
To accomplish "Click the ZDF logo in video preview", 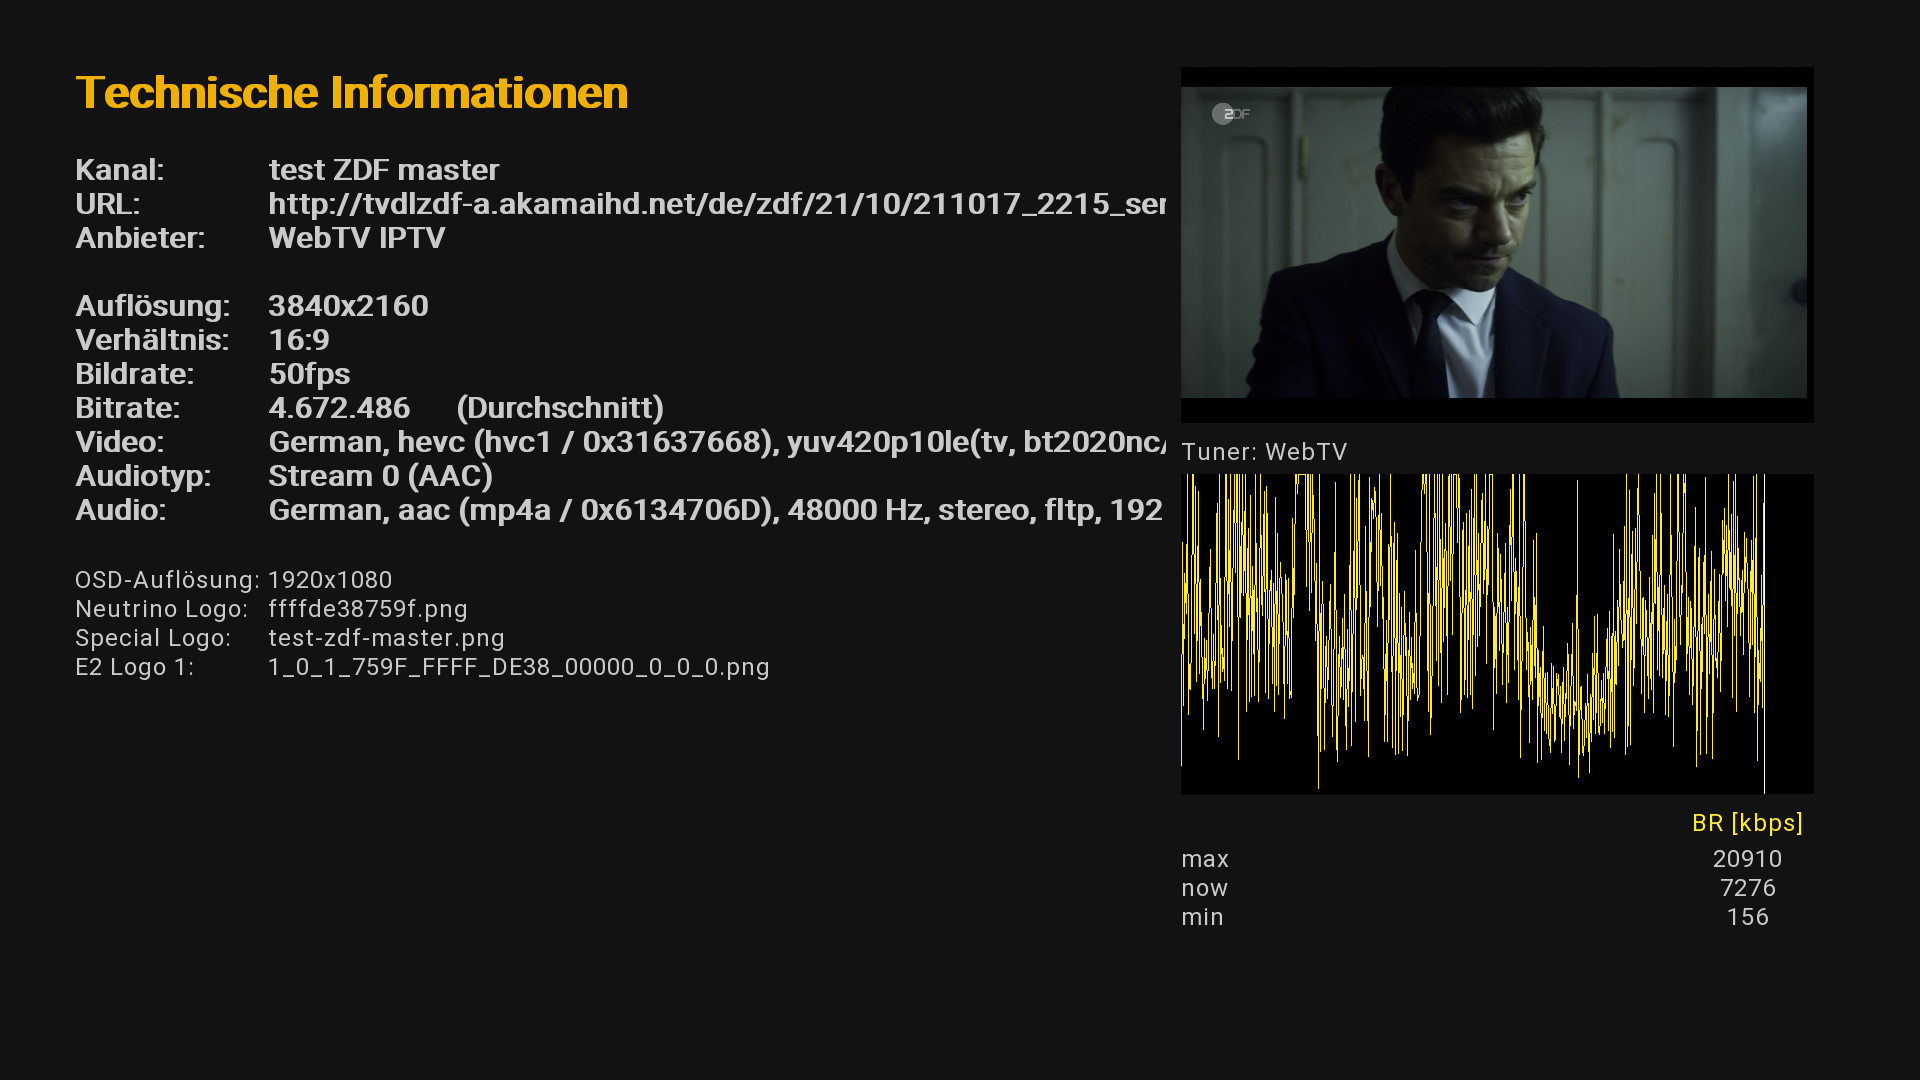I will pyautogui.click(x=1231, y=114).
